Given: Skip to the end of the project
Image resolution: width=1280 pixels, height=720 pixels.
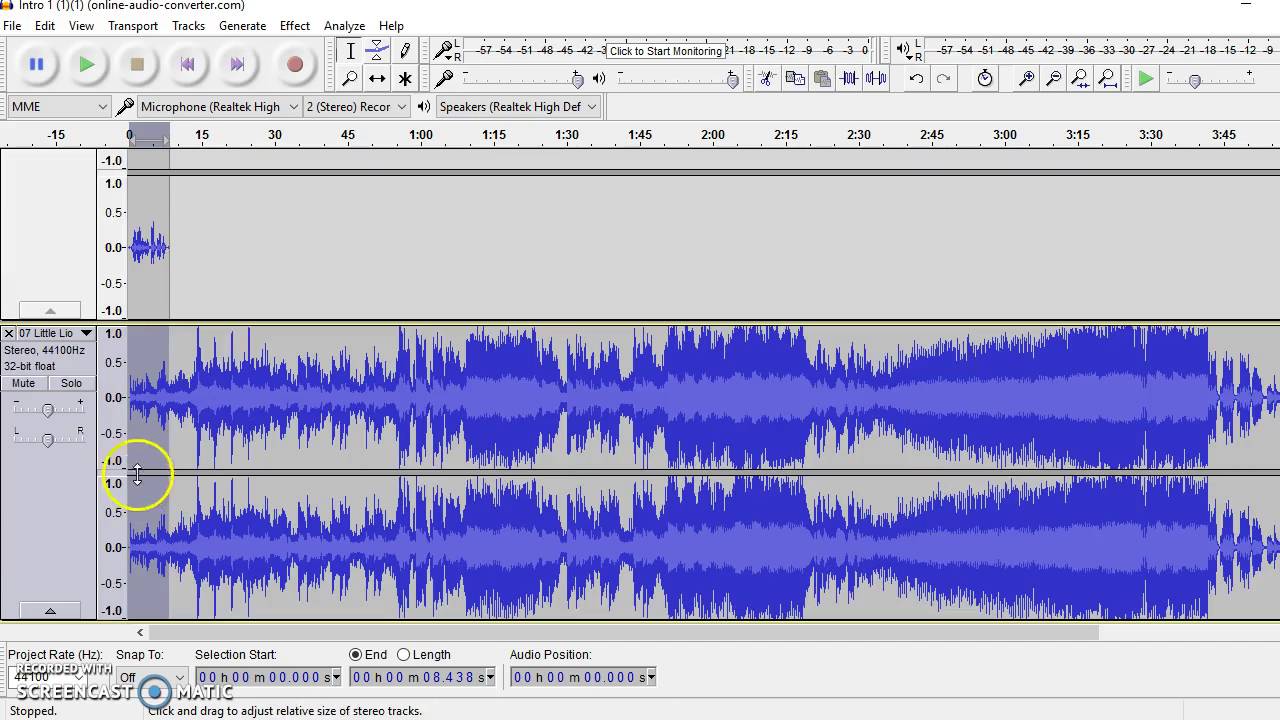Looking at the screenshot, I should click(237, 65).
